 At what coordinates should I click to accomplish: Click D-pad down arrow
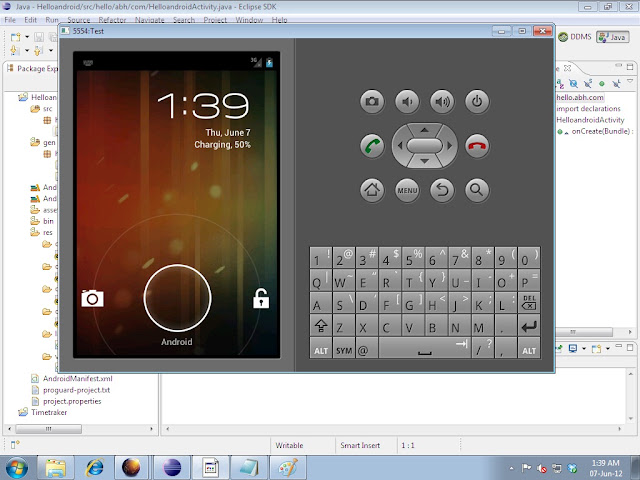[x=424, y=162]
